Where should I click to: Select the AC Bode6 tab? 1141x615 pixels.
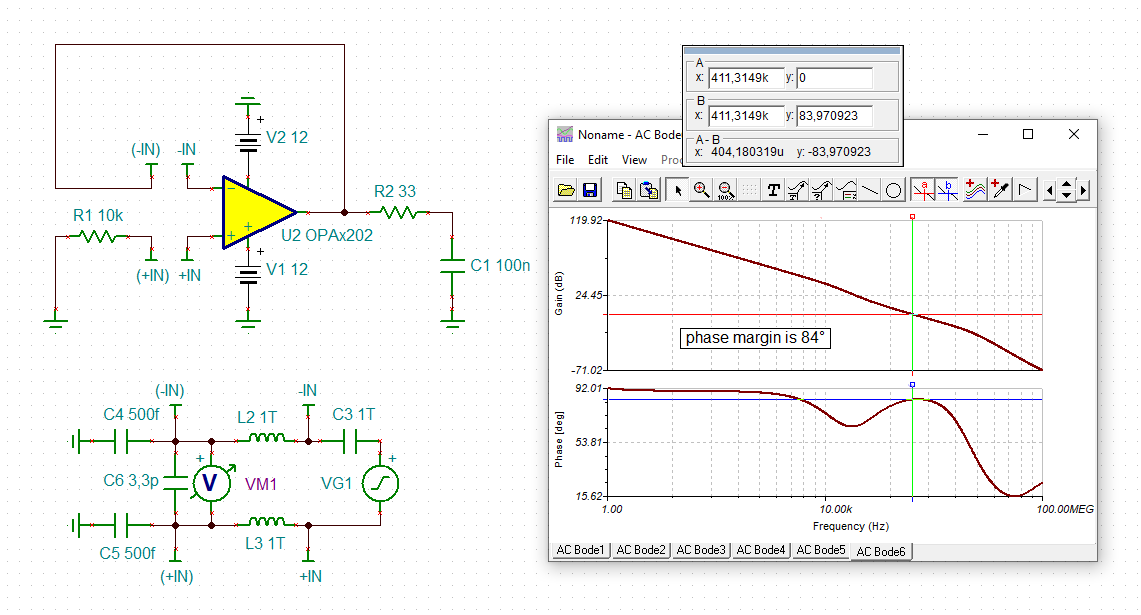[x=880, y=552]
